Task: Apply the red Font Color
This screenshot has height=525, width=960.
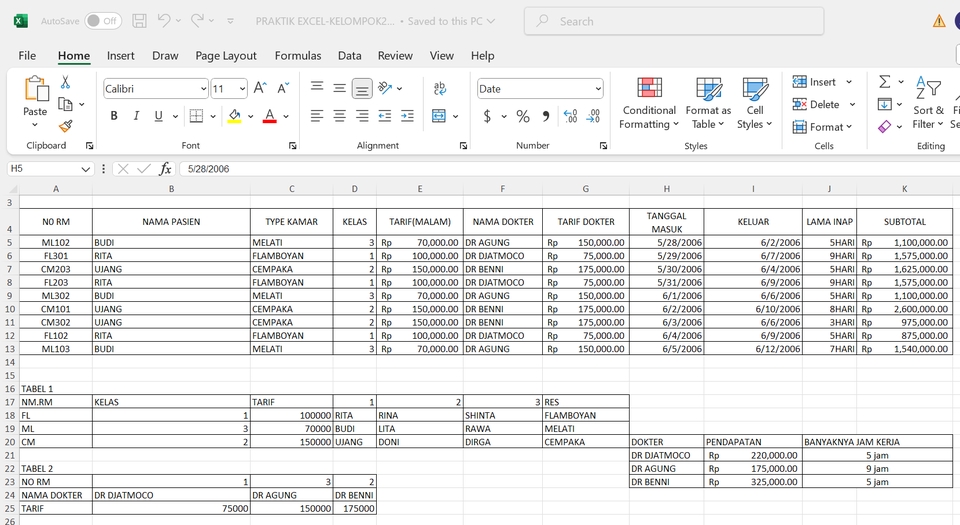Action: pos(269,116)
